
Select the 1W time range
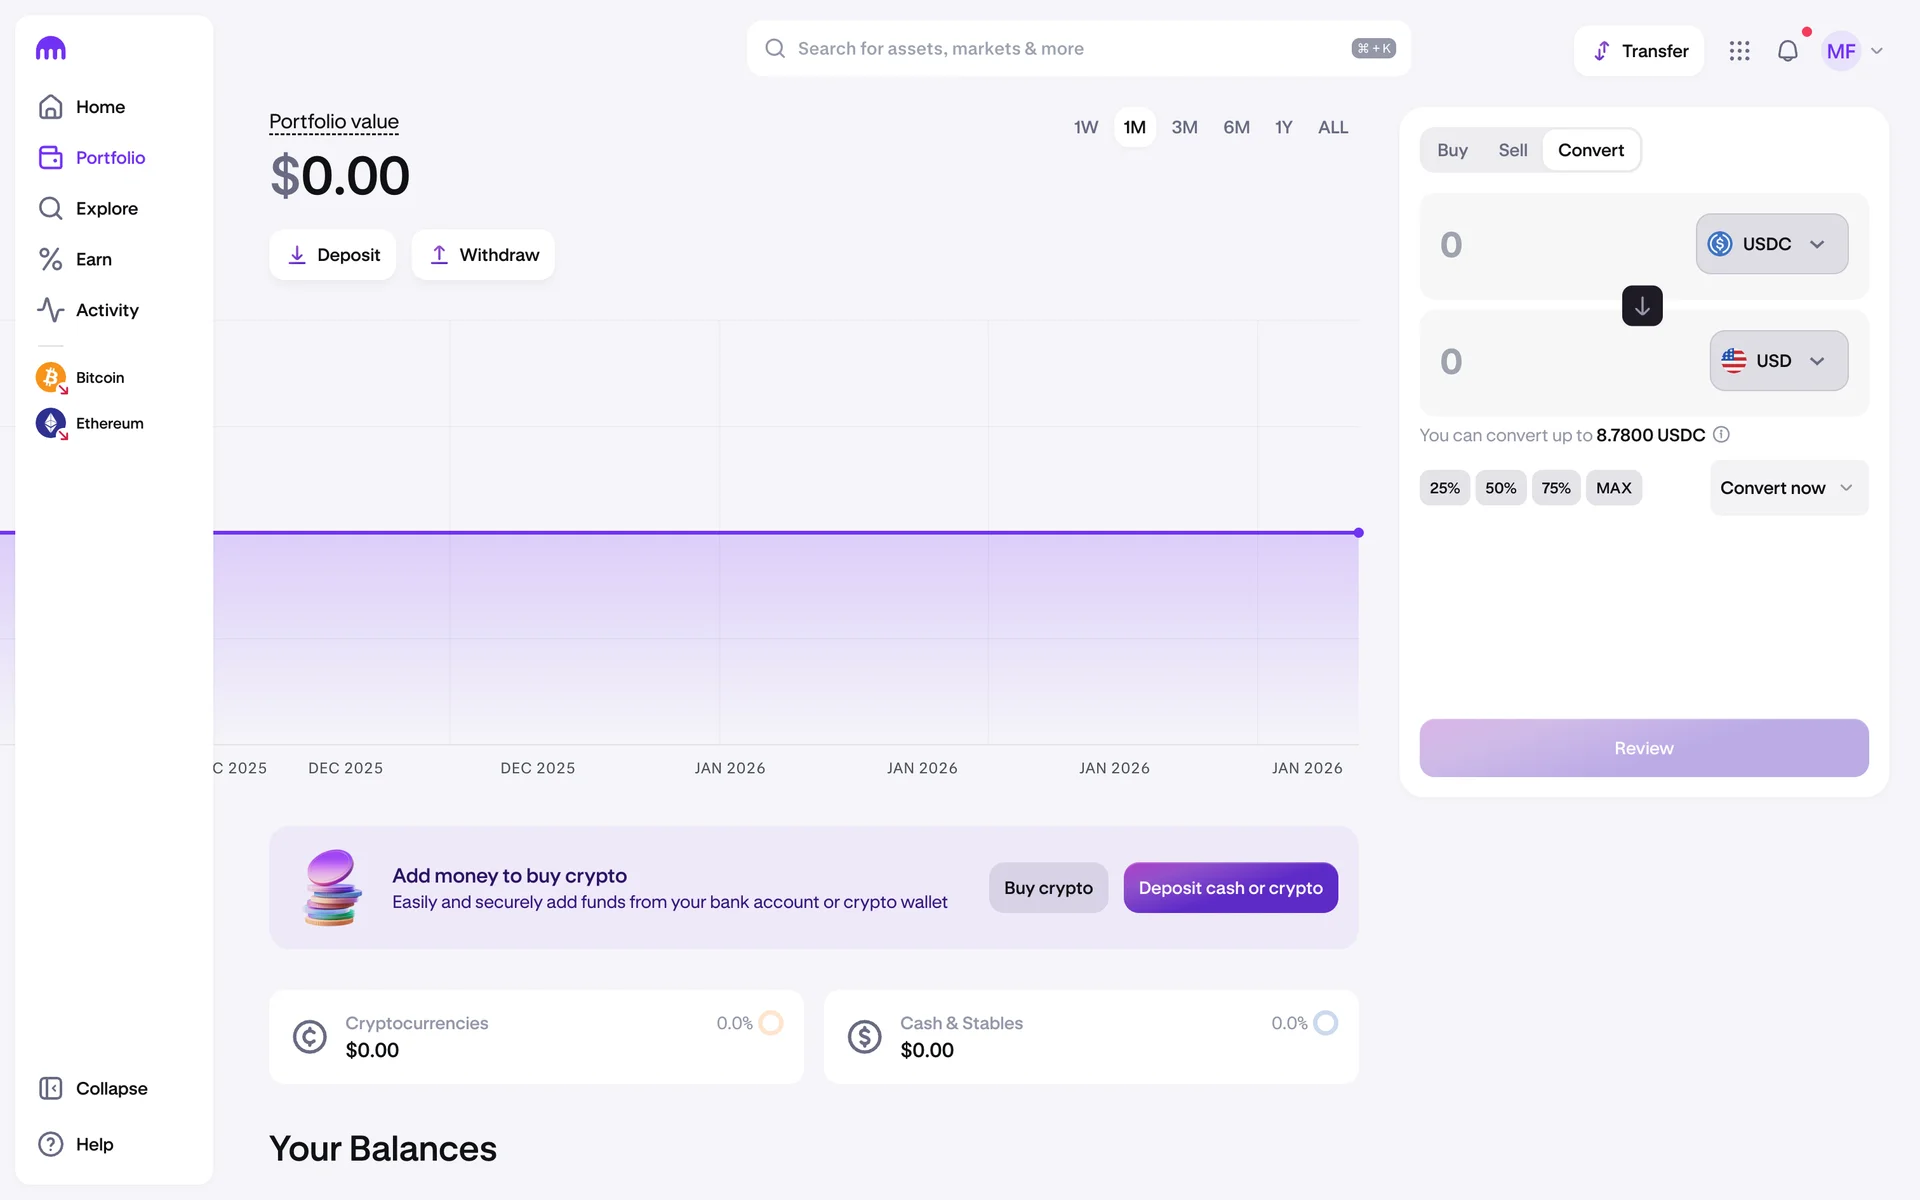[1085, 127]
